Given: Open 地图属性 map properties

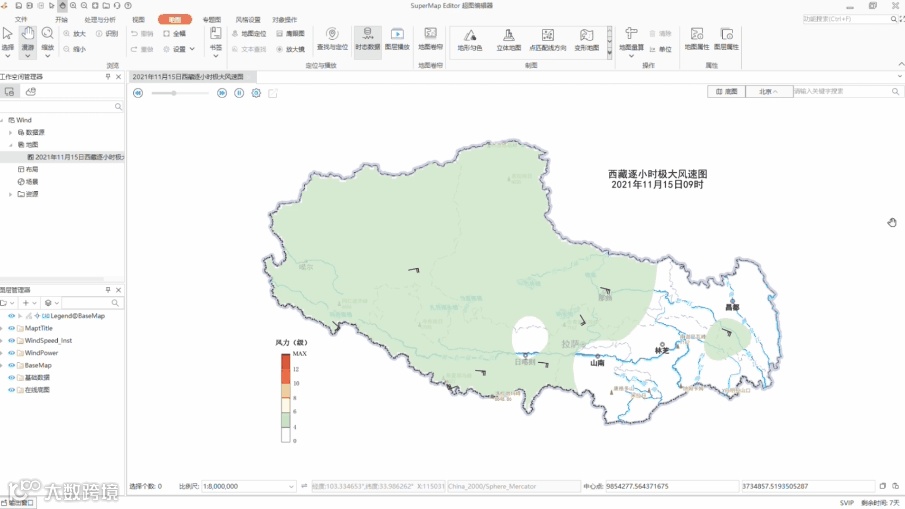Looking at the screenshot, I should pos(697,39).
